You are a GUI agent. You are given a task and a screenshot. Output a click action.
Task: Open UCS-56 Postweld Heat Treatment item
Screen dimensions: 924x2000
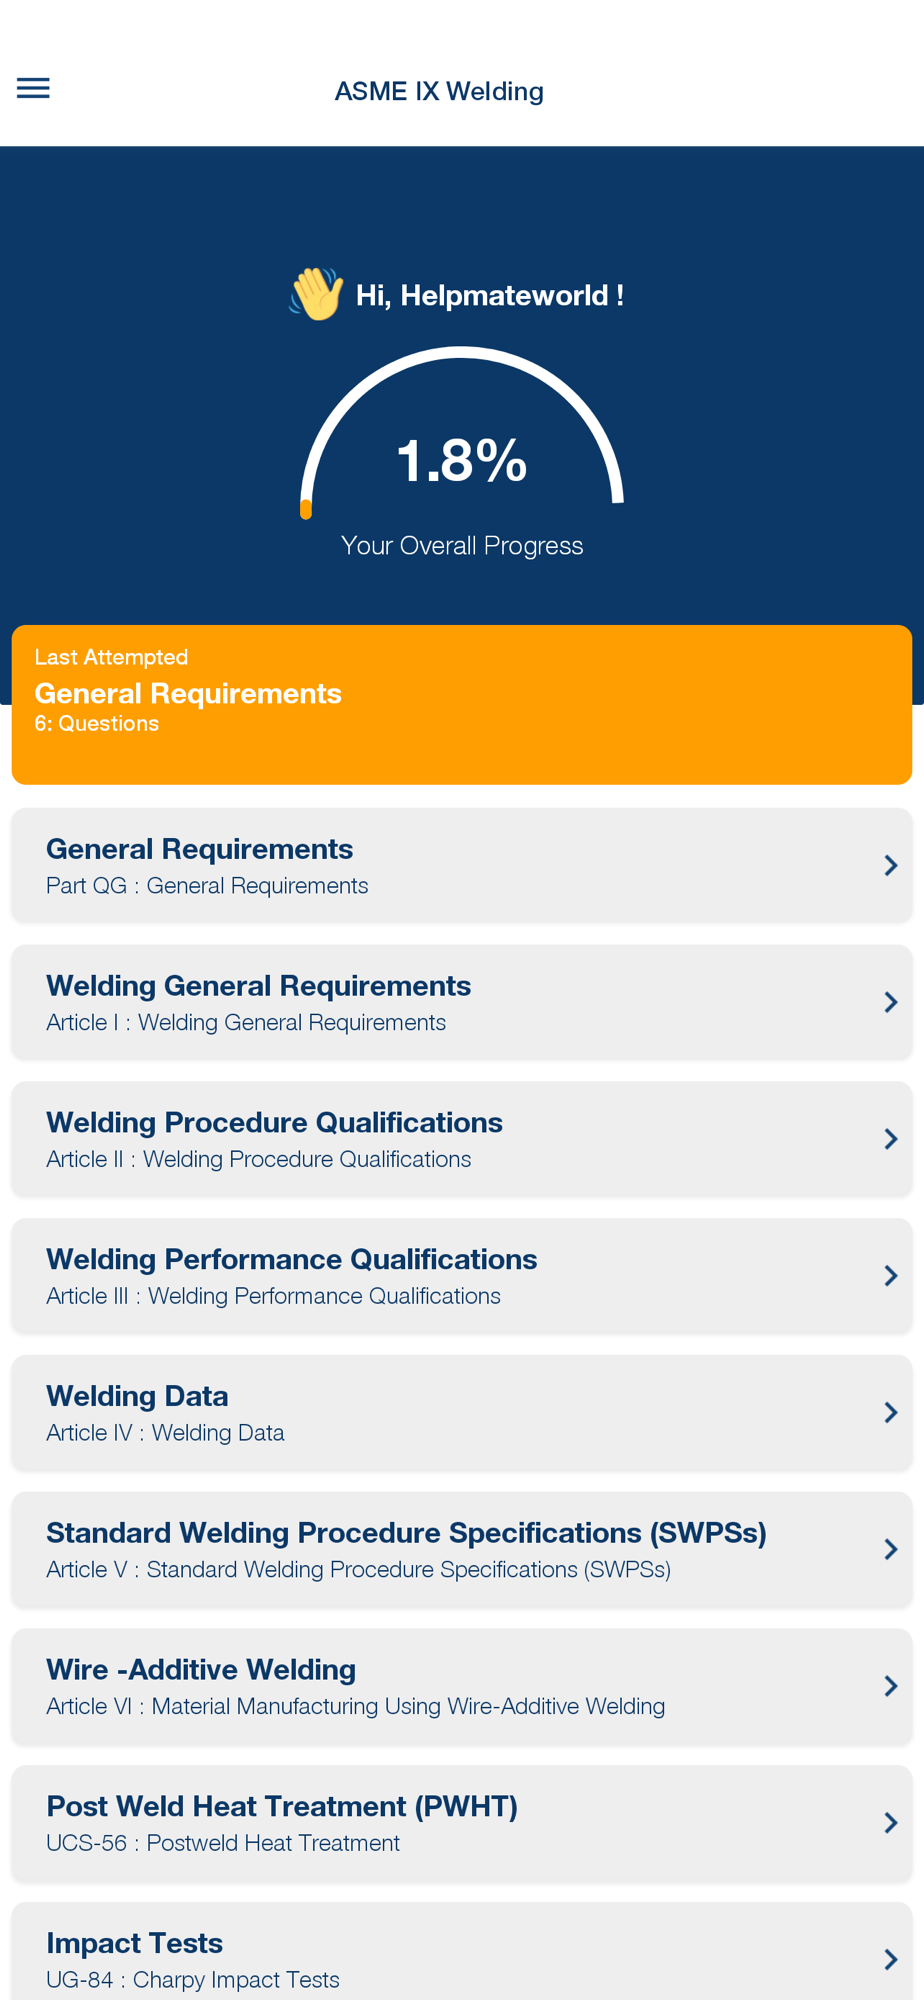[462, 1823]
